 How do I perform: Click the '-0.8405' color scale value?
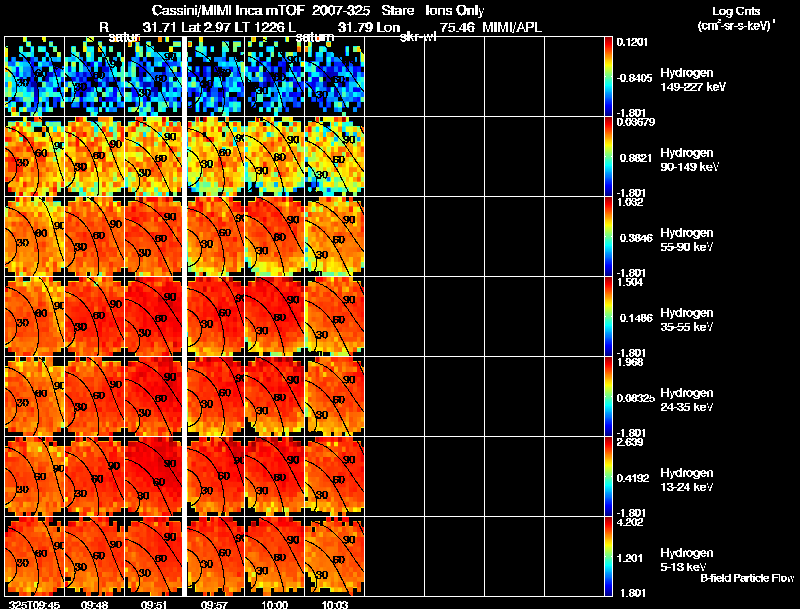634,78
